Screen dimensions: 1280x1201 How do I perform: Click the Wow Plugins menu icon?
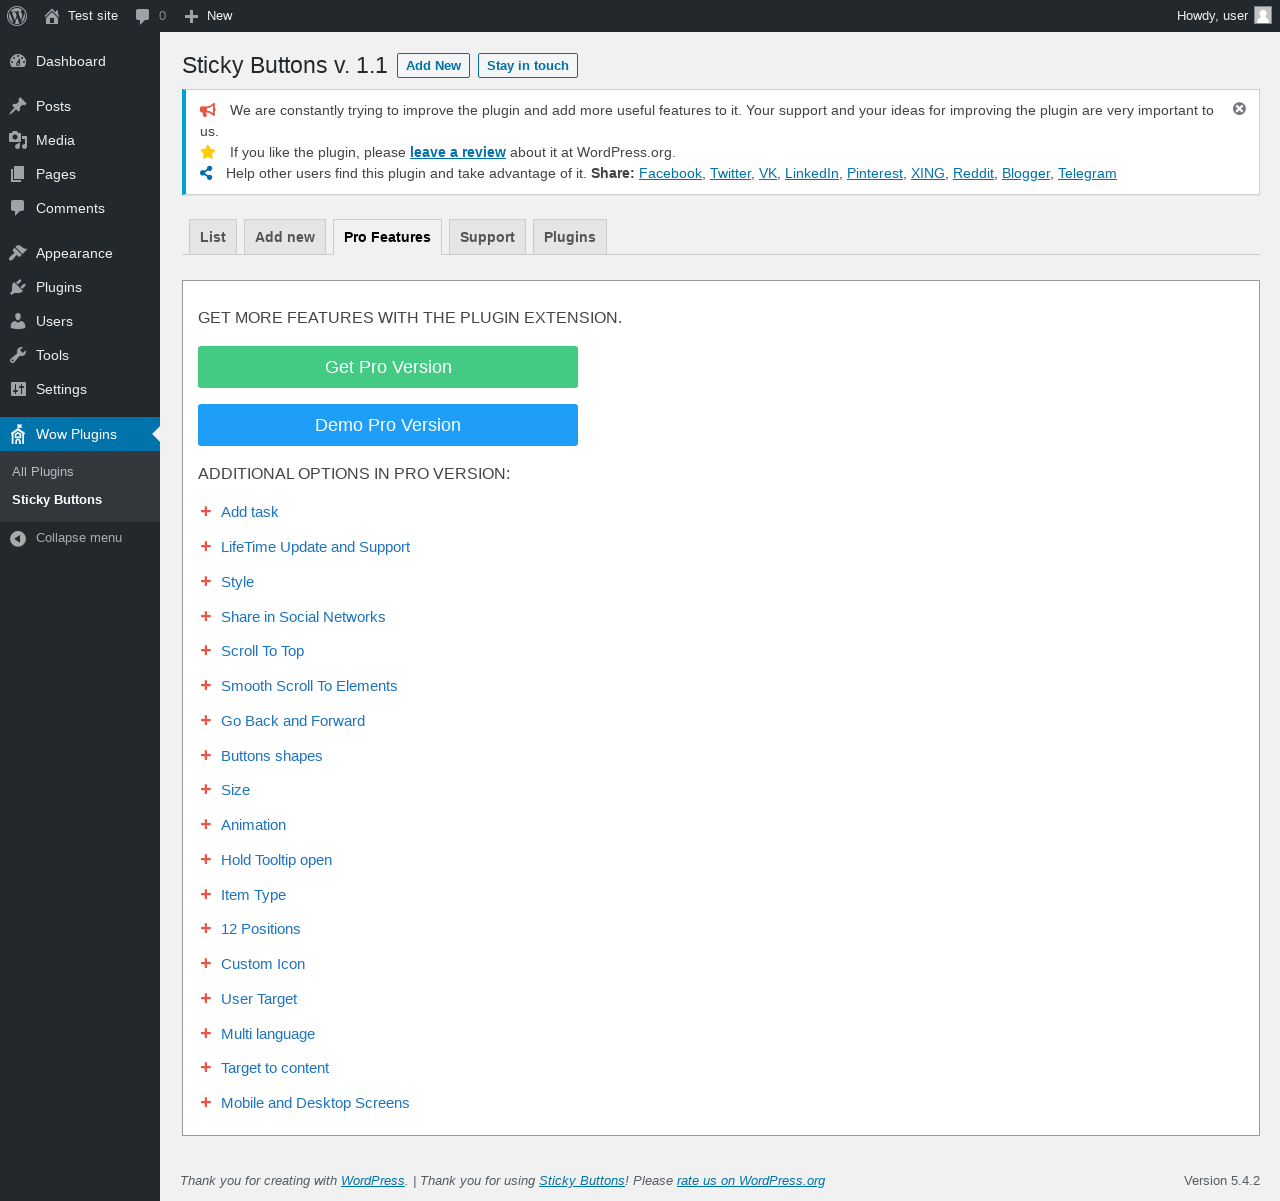tap(18, 434)
